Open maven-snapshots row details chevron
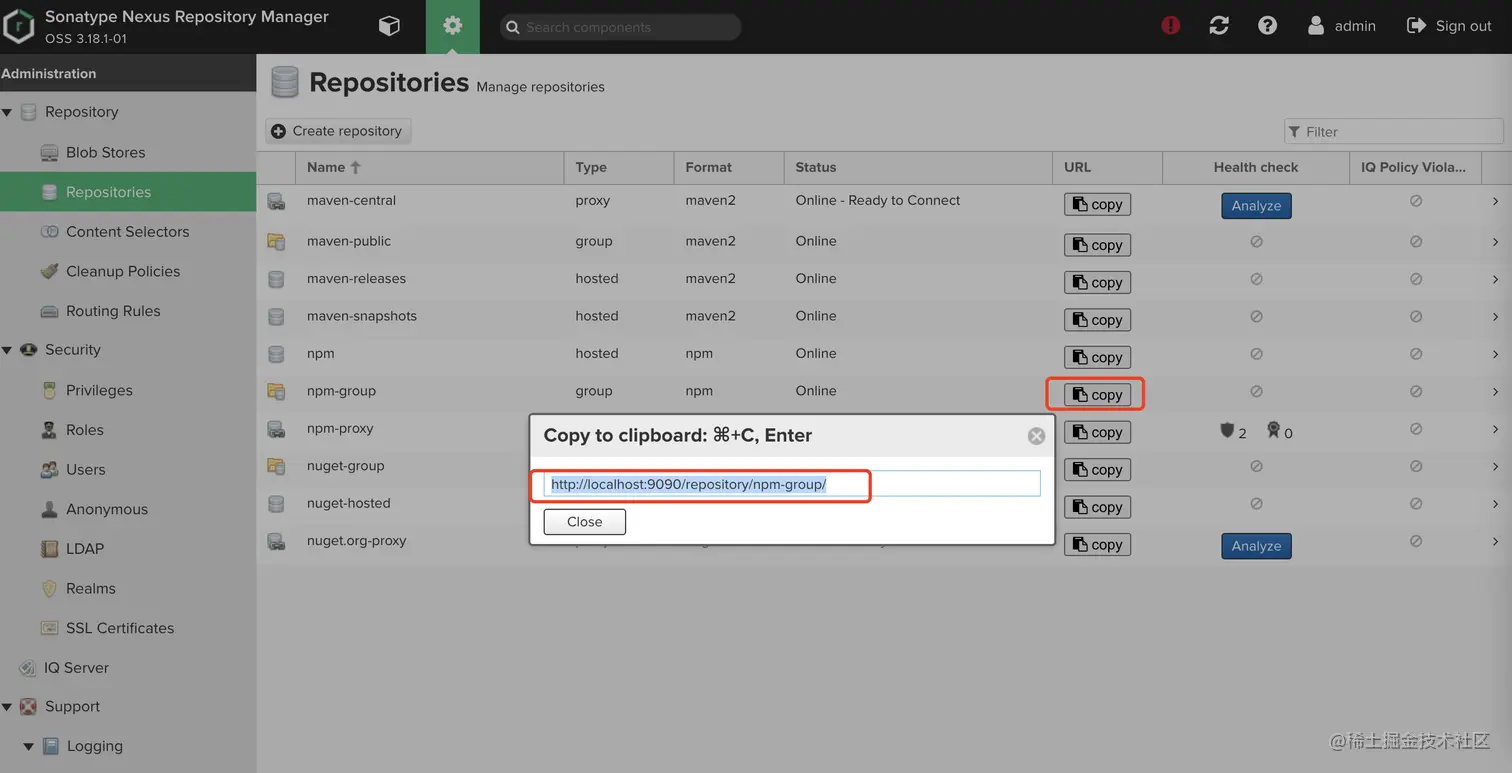 click(x=1495, y=316)
